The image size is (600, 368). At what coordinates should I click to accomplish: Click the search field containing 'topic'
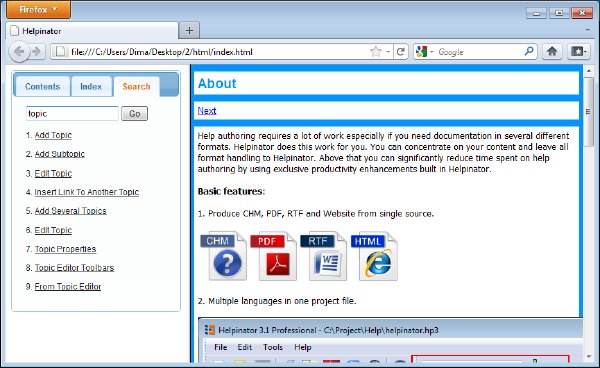point(72,114)
